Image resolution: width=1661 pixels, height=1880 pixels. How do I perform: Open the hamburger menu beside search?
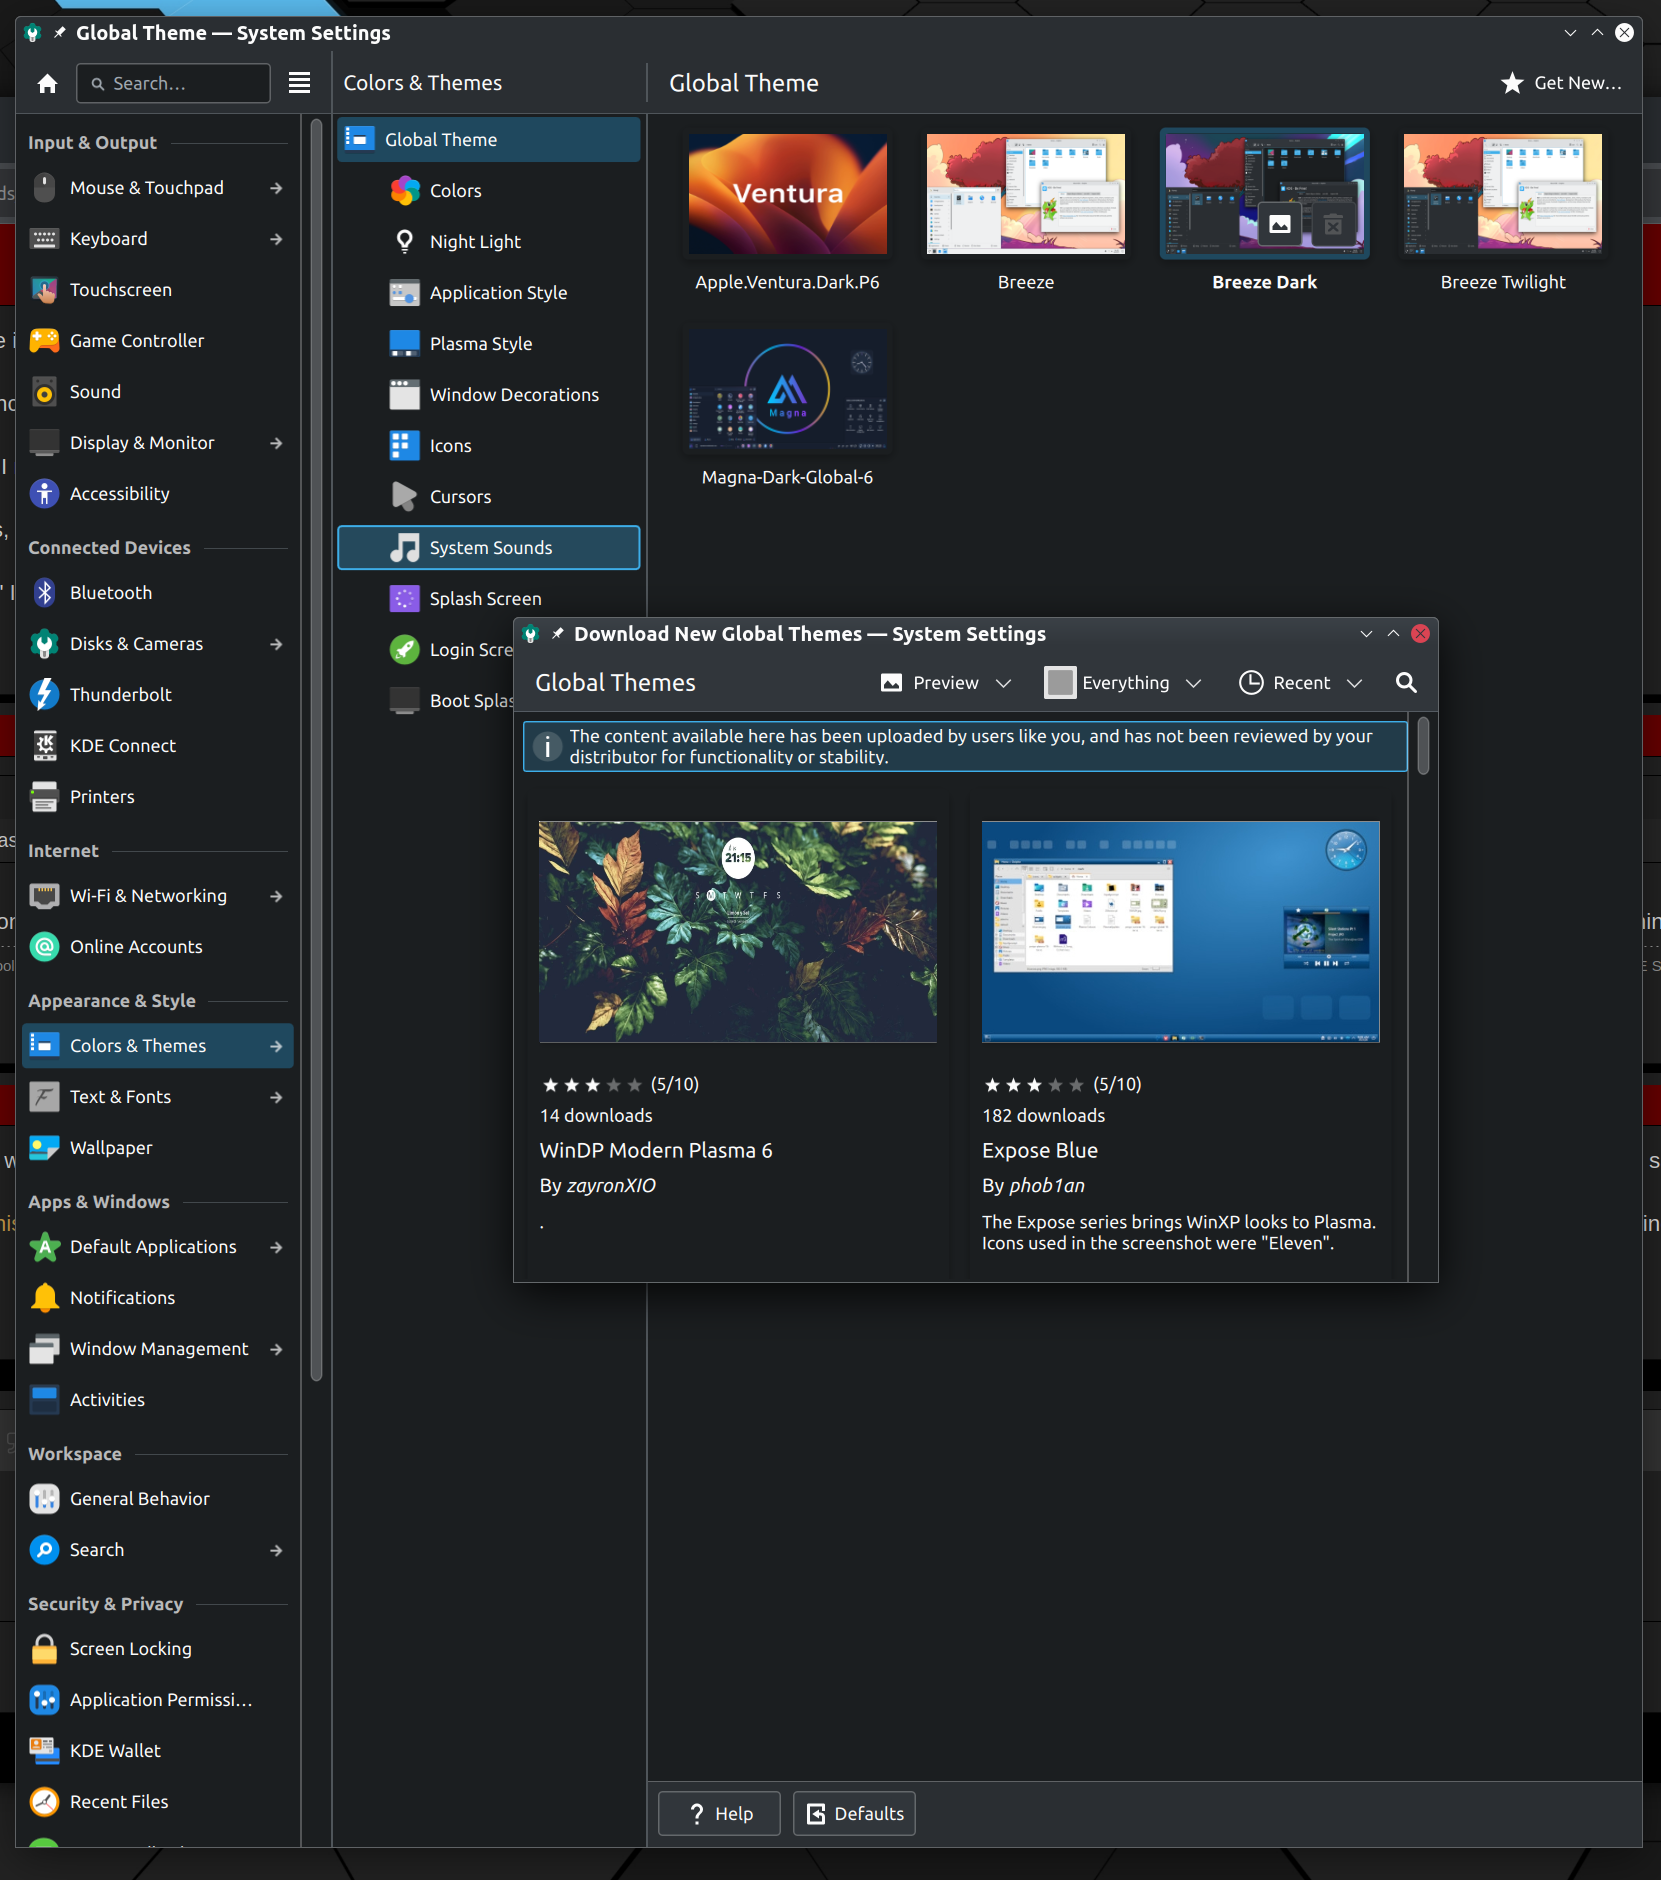click(x=299, y=83)
